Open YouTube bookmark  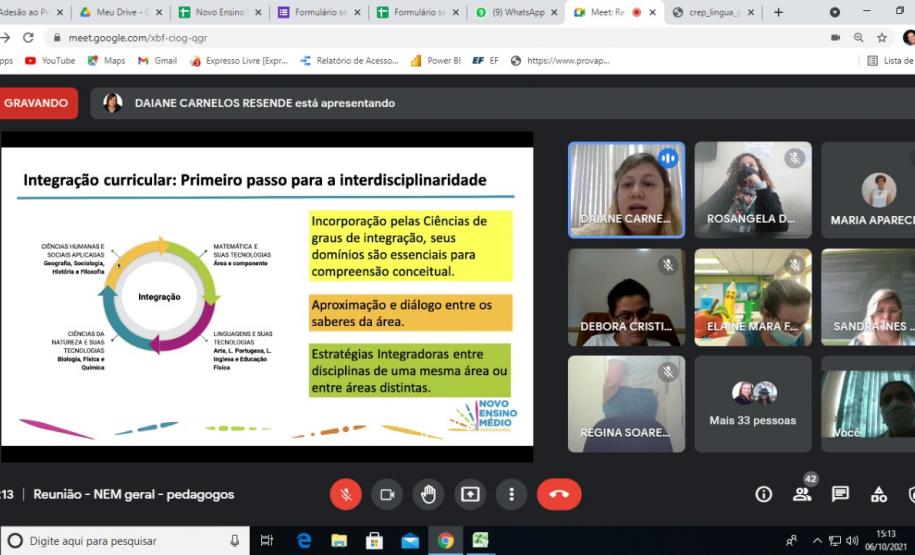coord(50,61)
